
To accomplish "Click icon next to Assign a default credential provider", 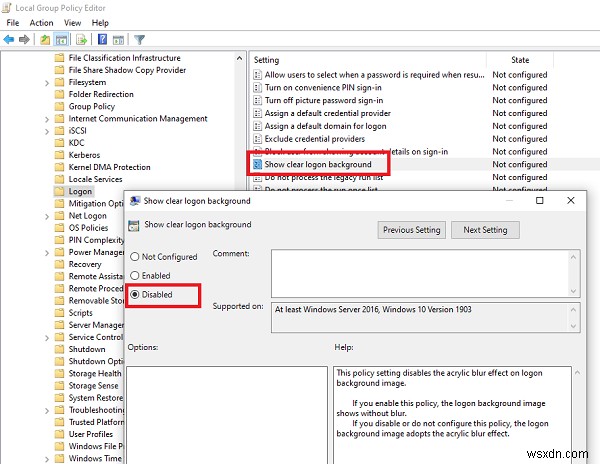I will coord(258,113).
